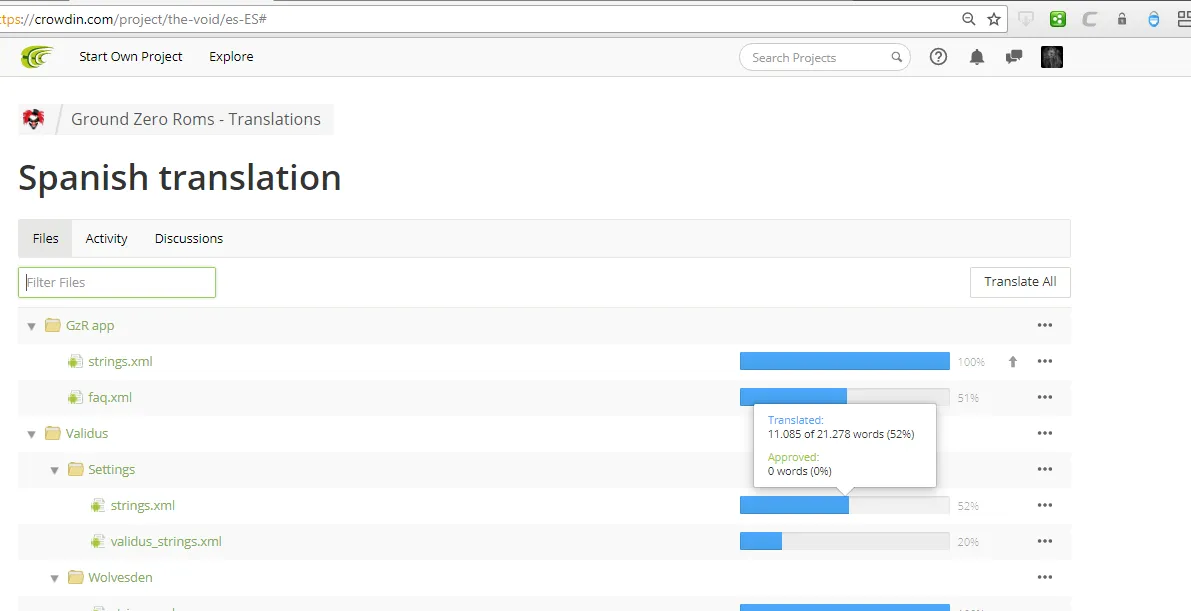Open the validus_strings.xml file link
1191x611 pixels.
coord(166,542)
